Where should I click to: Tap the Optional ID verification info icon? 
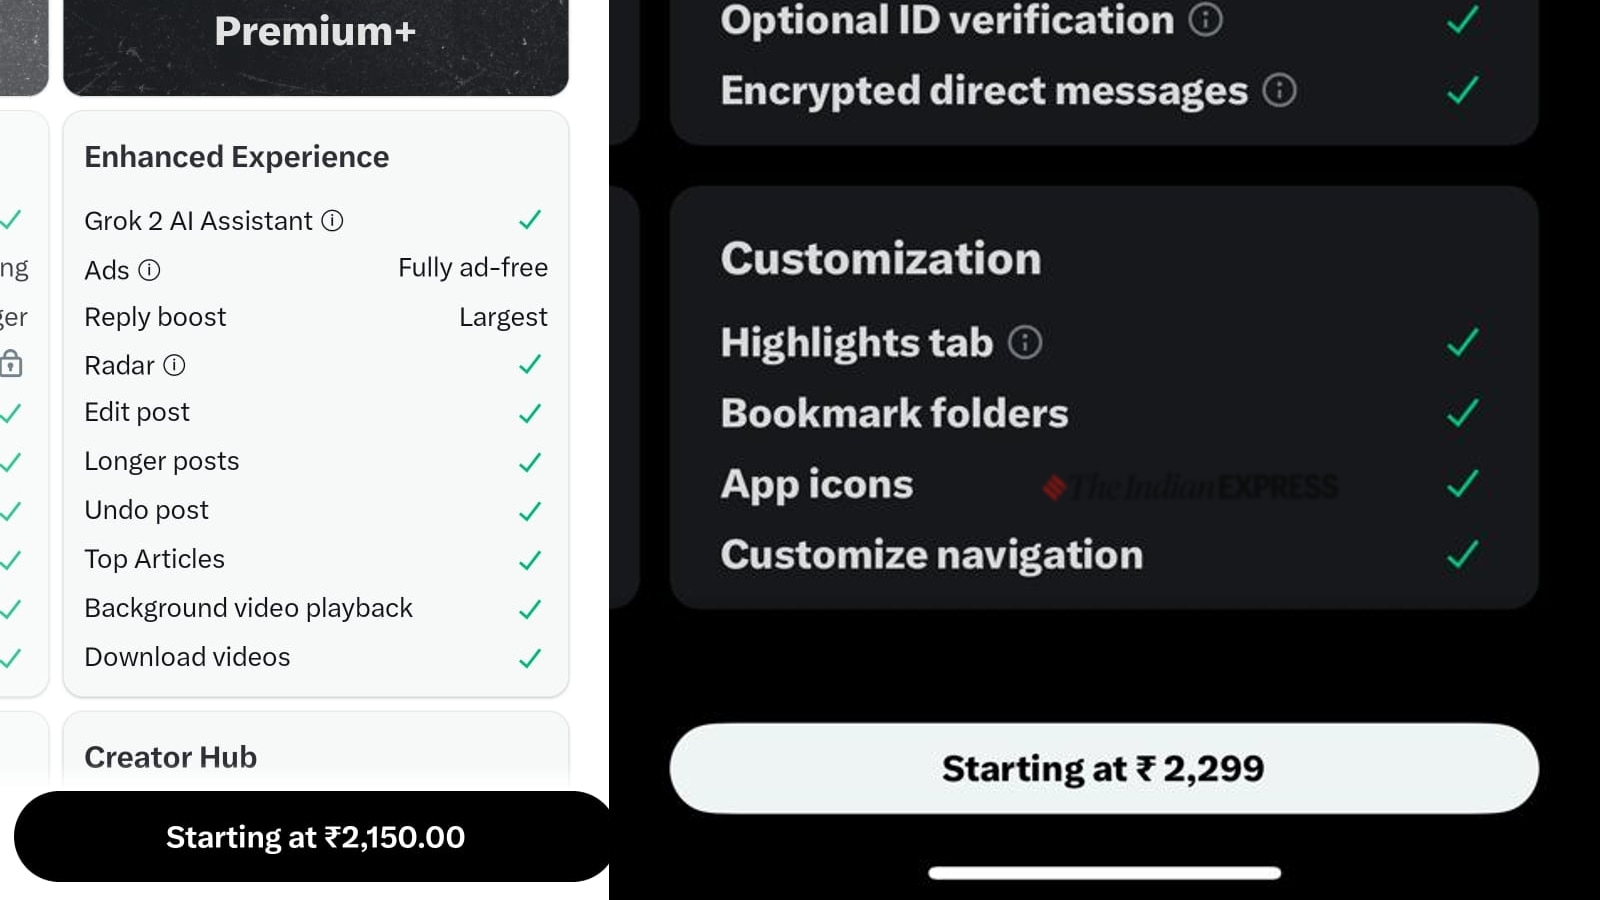[x=1205, y=18]
